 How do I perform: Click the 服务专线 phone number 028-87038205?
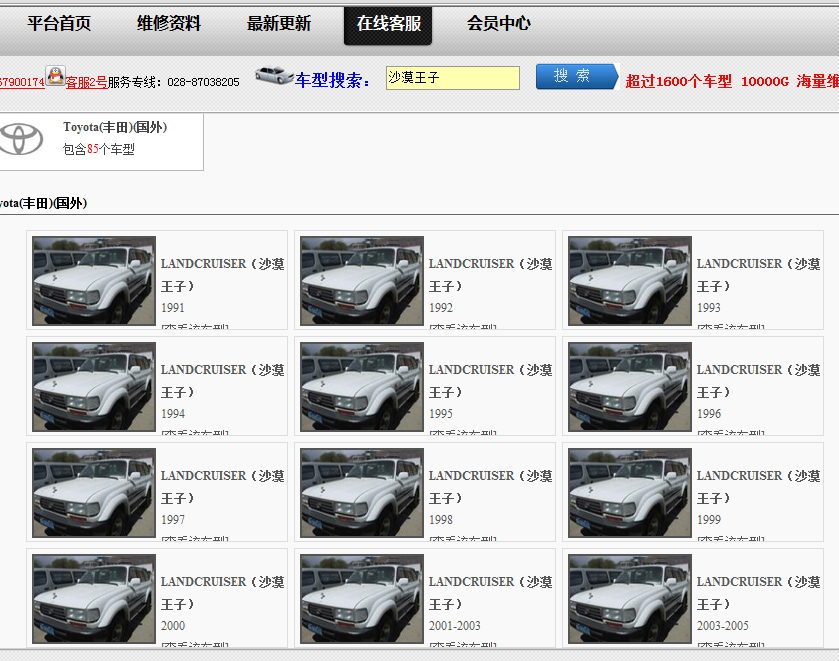click(203, 82)
